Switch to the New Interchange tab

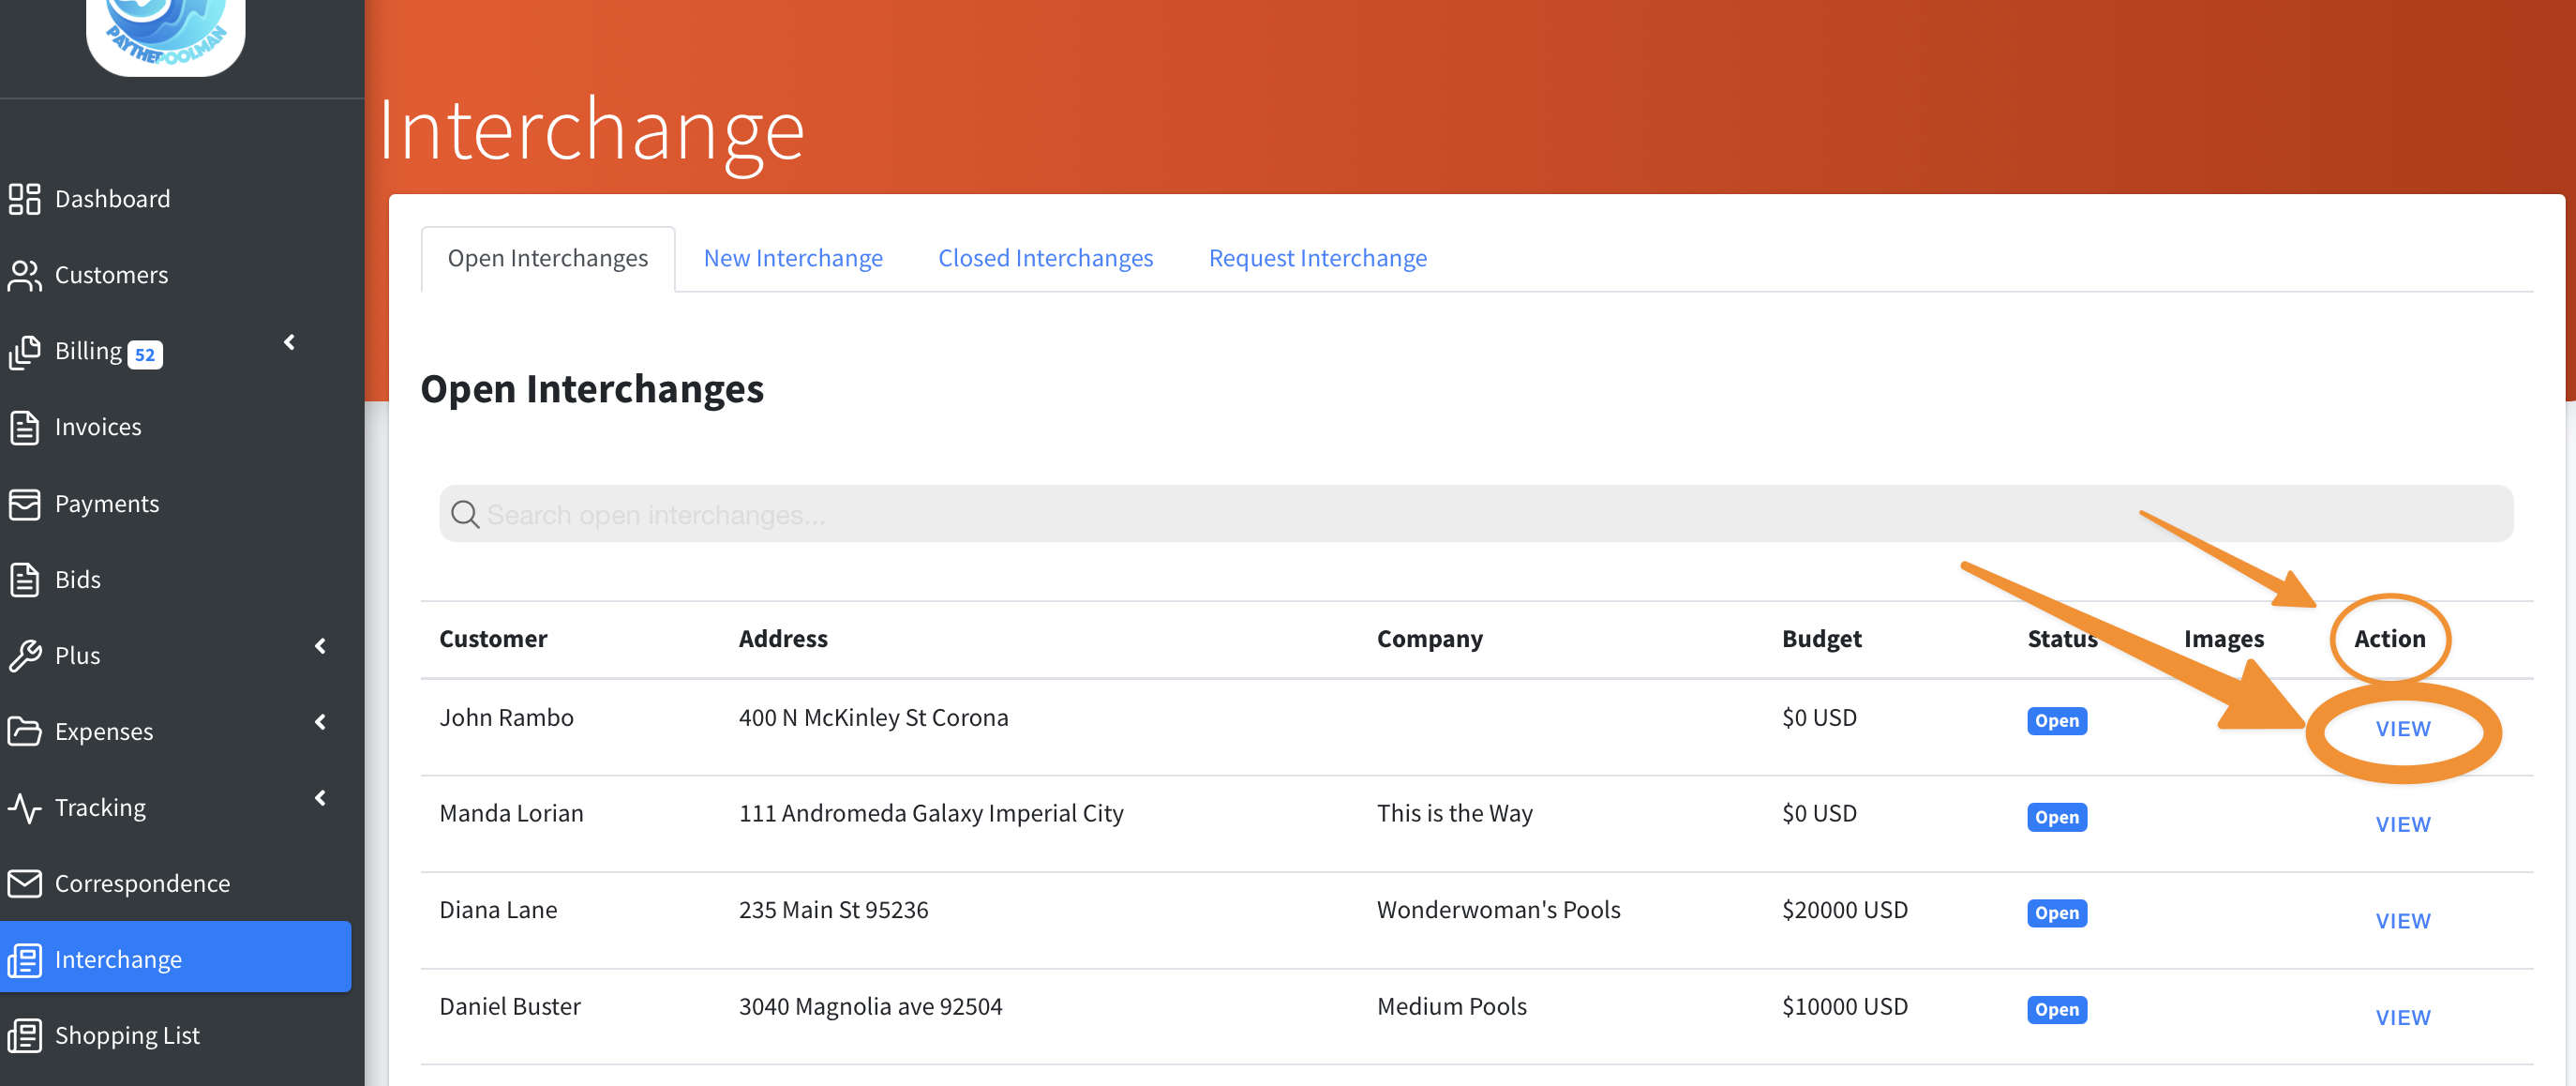pos(793,258)
